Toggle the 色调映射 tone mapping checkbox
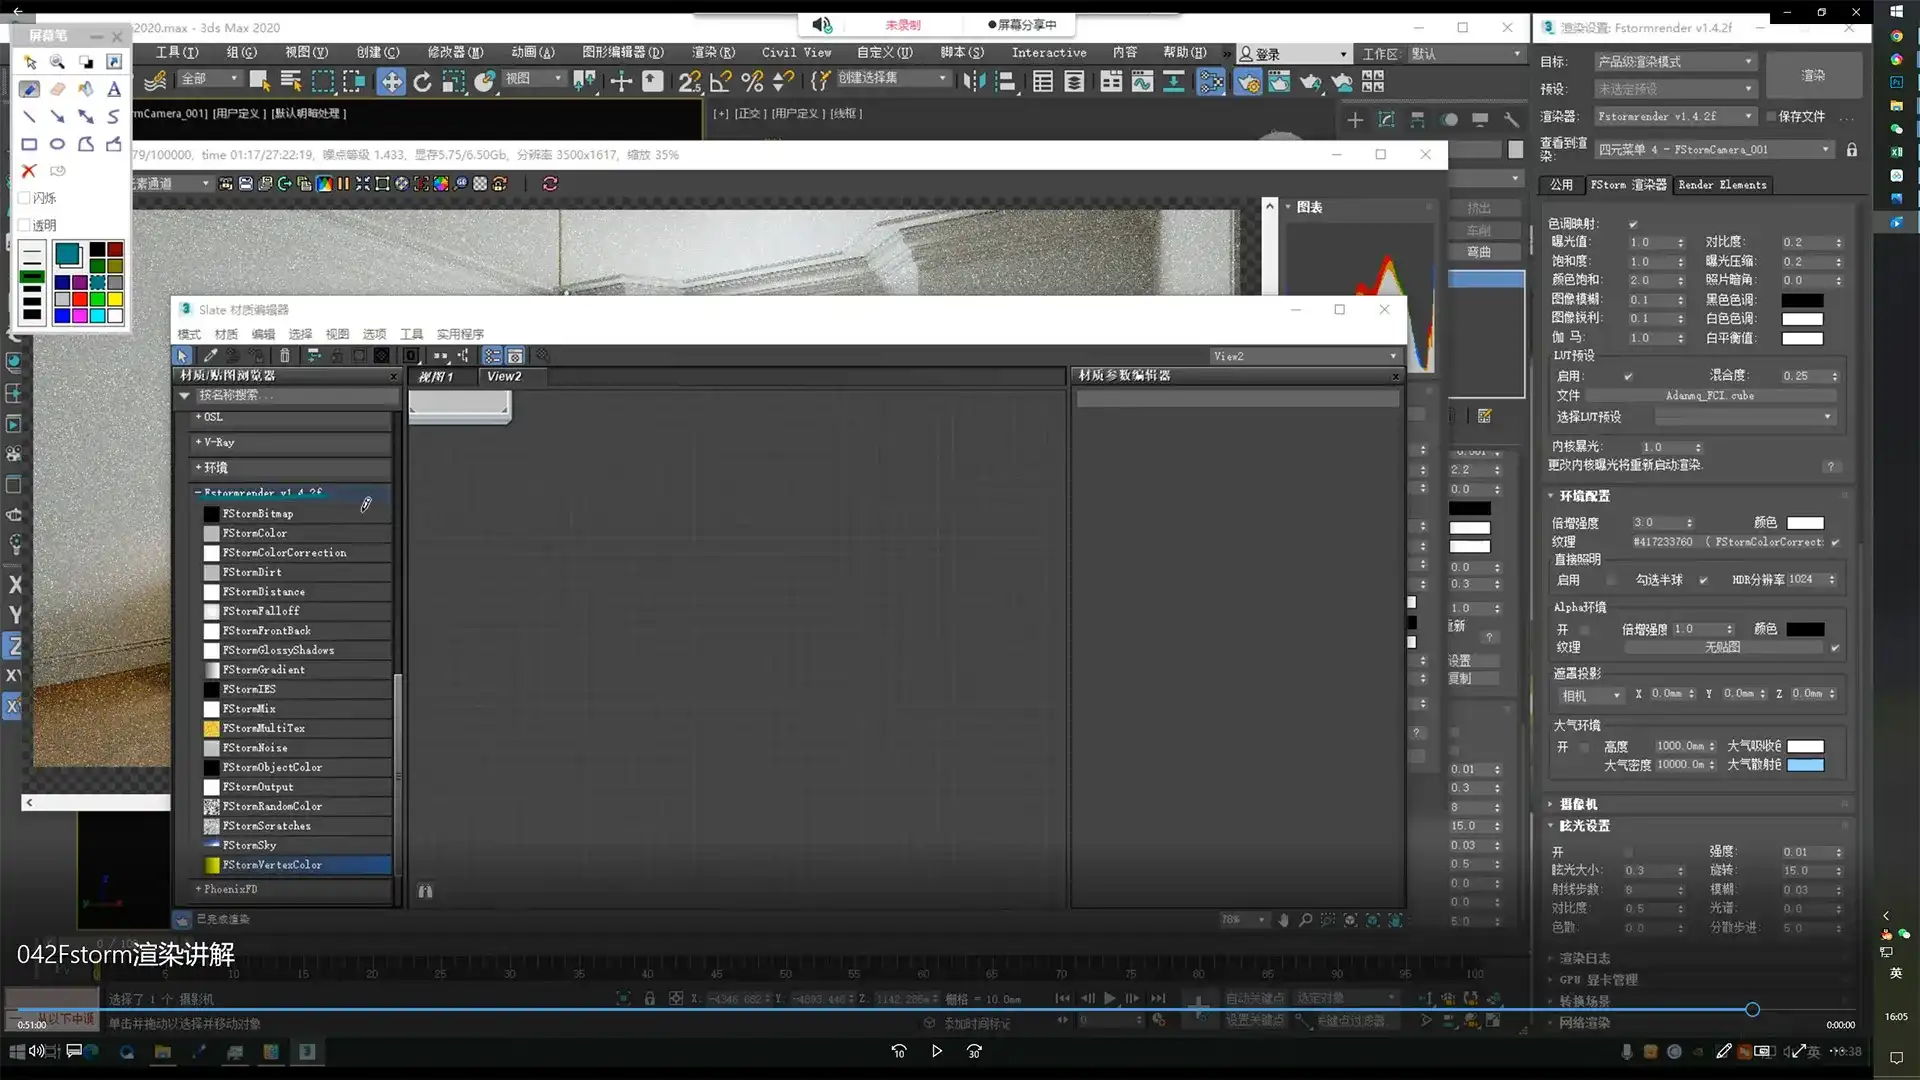 pos(1633,224)
